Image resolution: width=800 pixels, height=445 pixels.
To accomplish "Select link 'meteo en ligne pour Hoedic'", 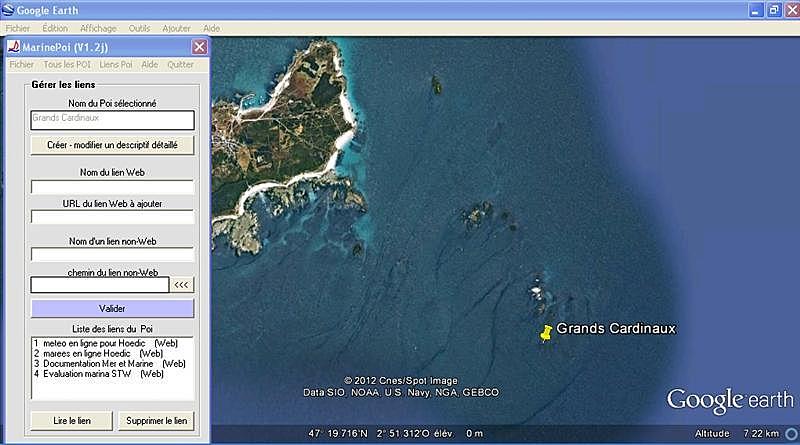I will point(106,343).
